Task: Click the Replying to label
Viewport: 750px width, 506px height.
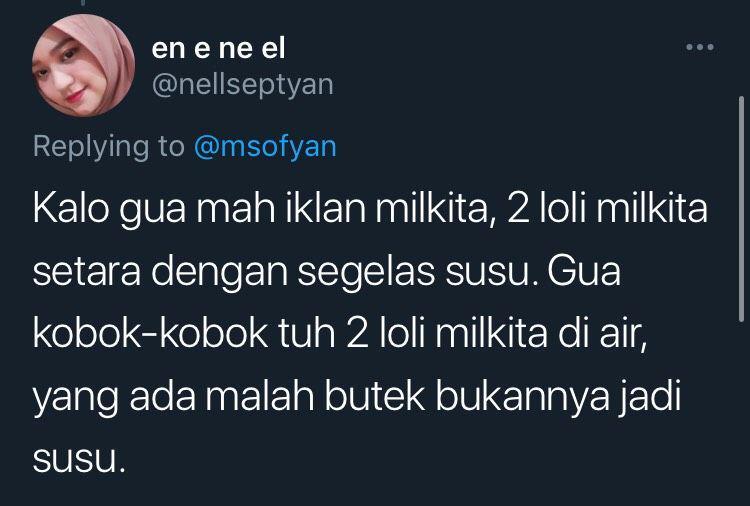Action: [109, 146]
